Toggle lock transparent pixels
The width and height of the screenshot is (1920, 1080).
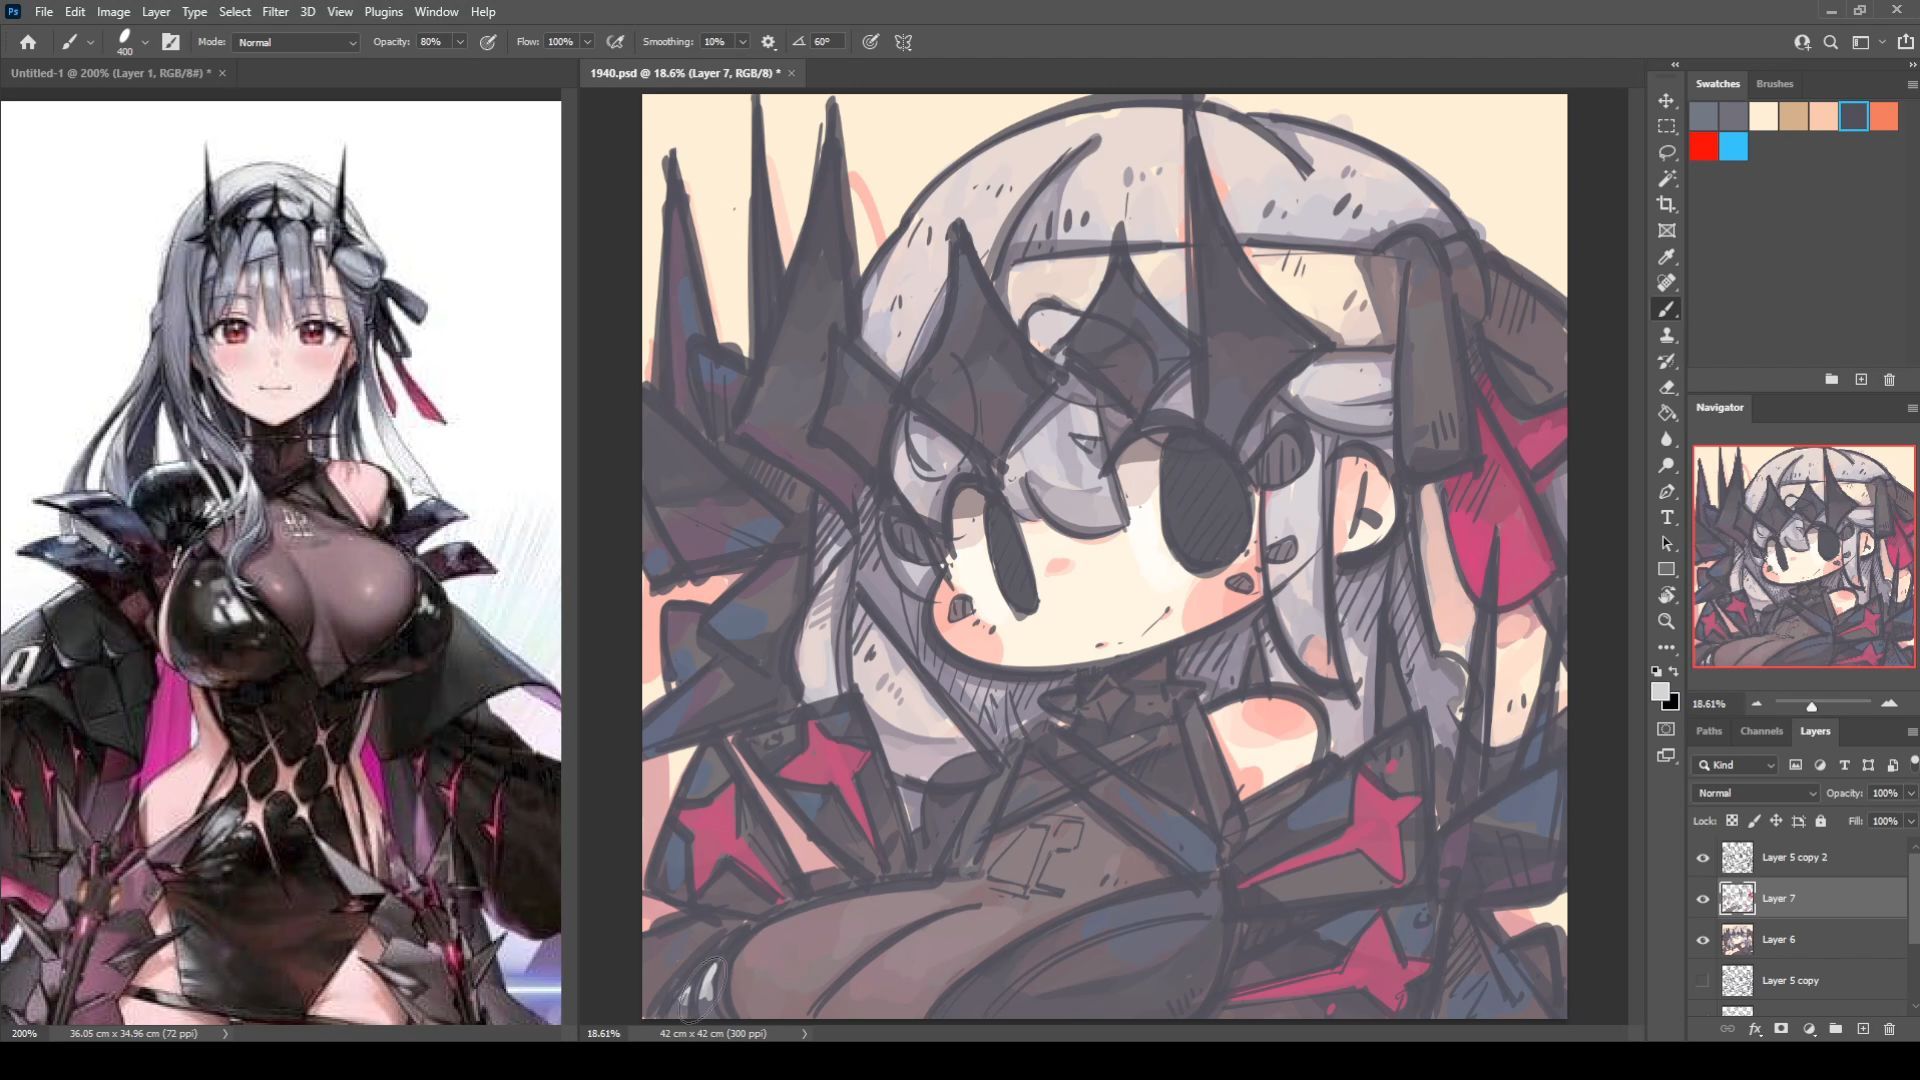1732,821
